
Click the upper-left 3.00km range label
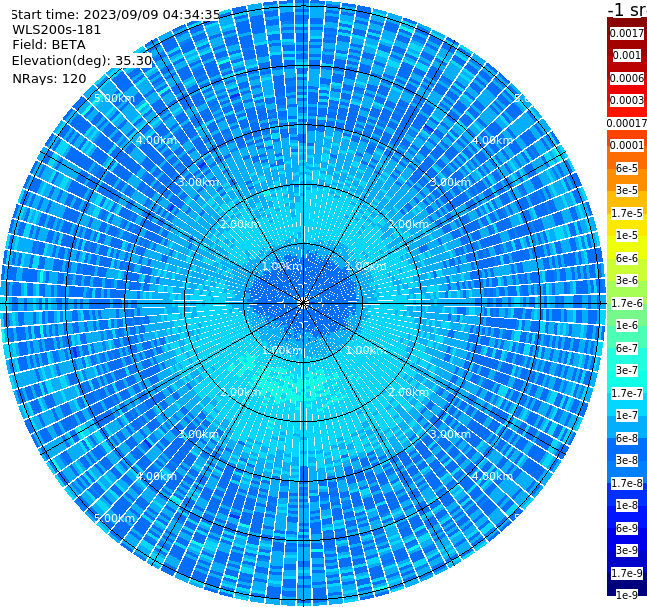[199, 182]
